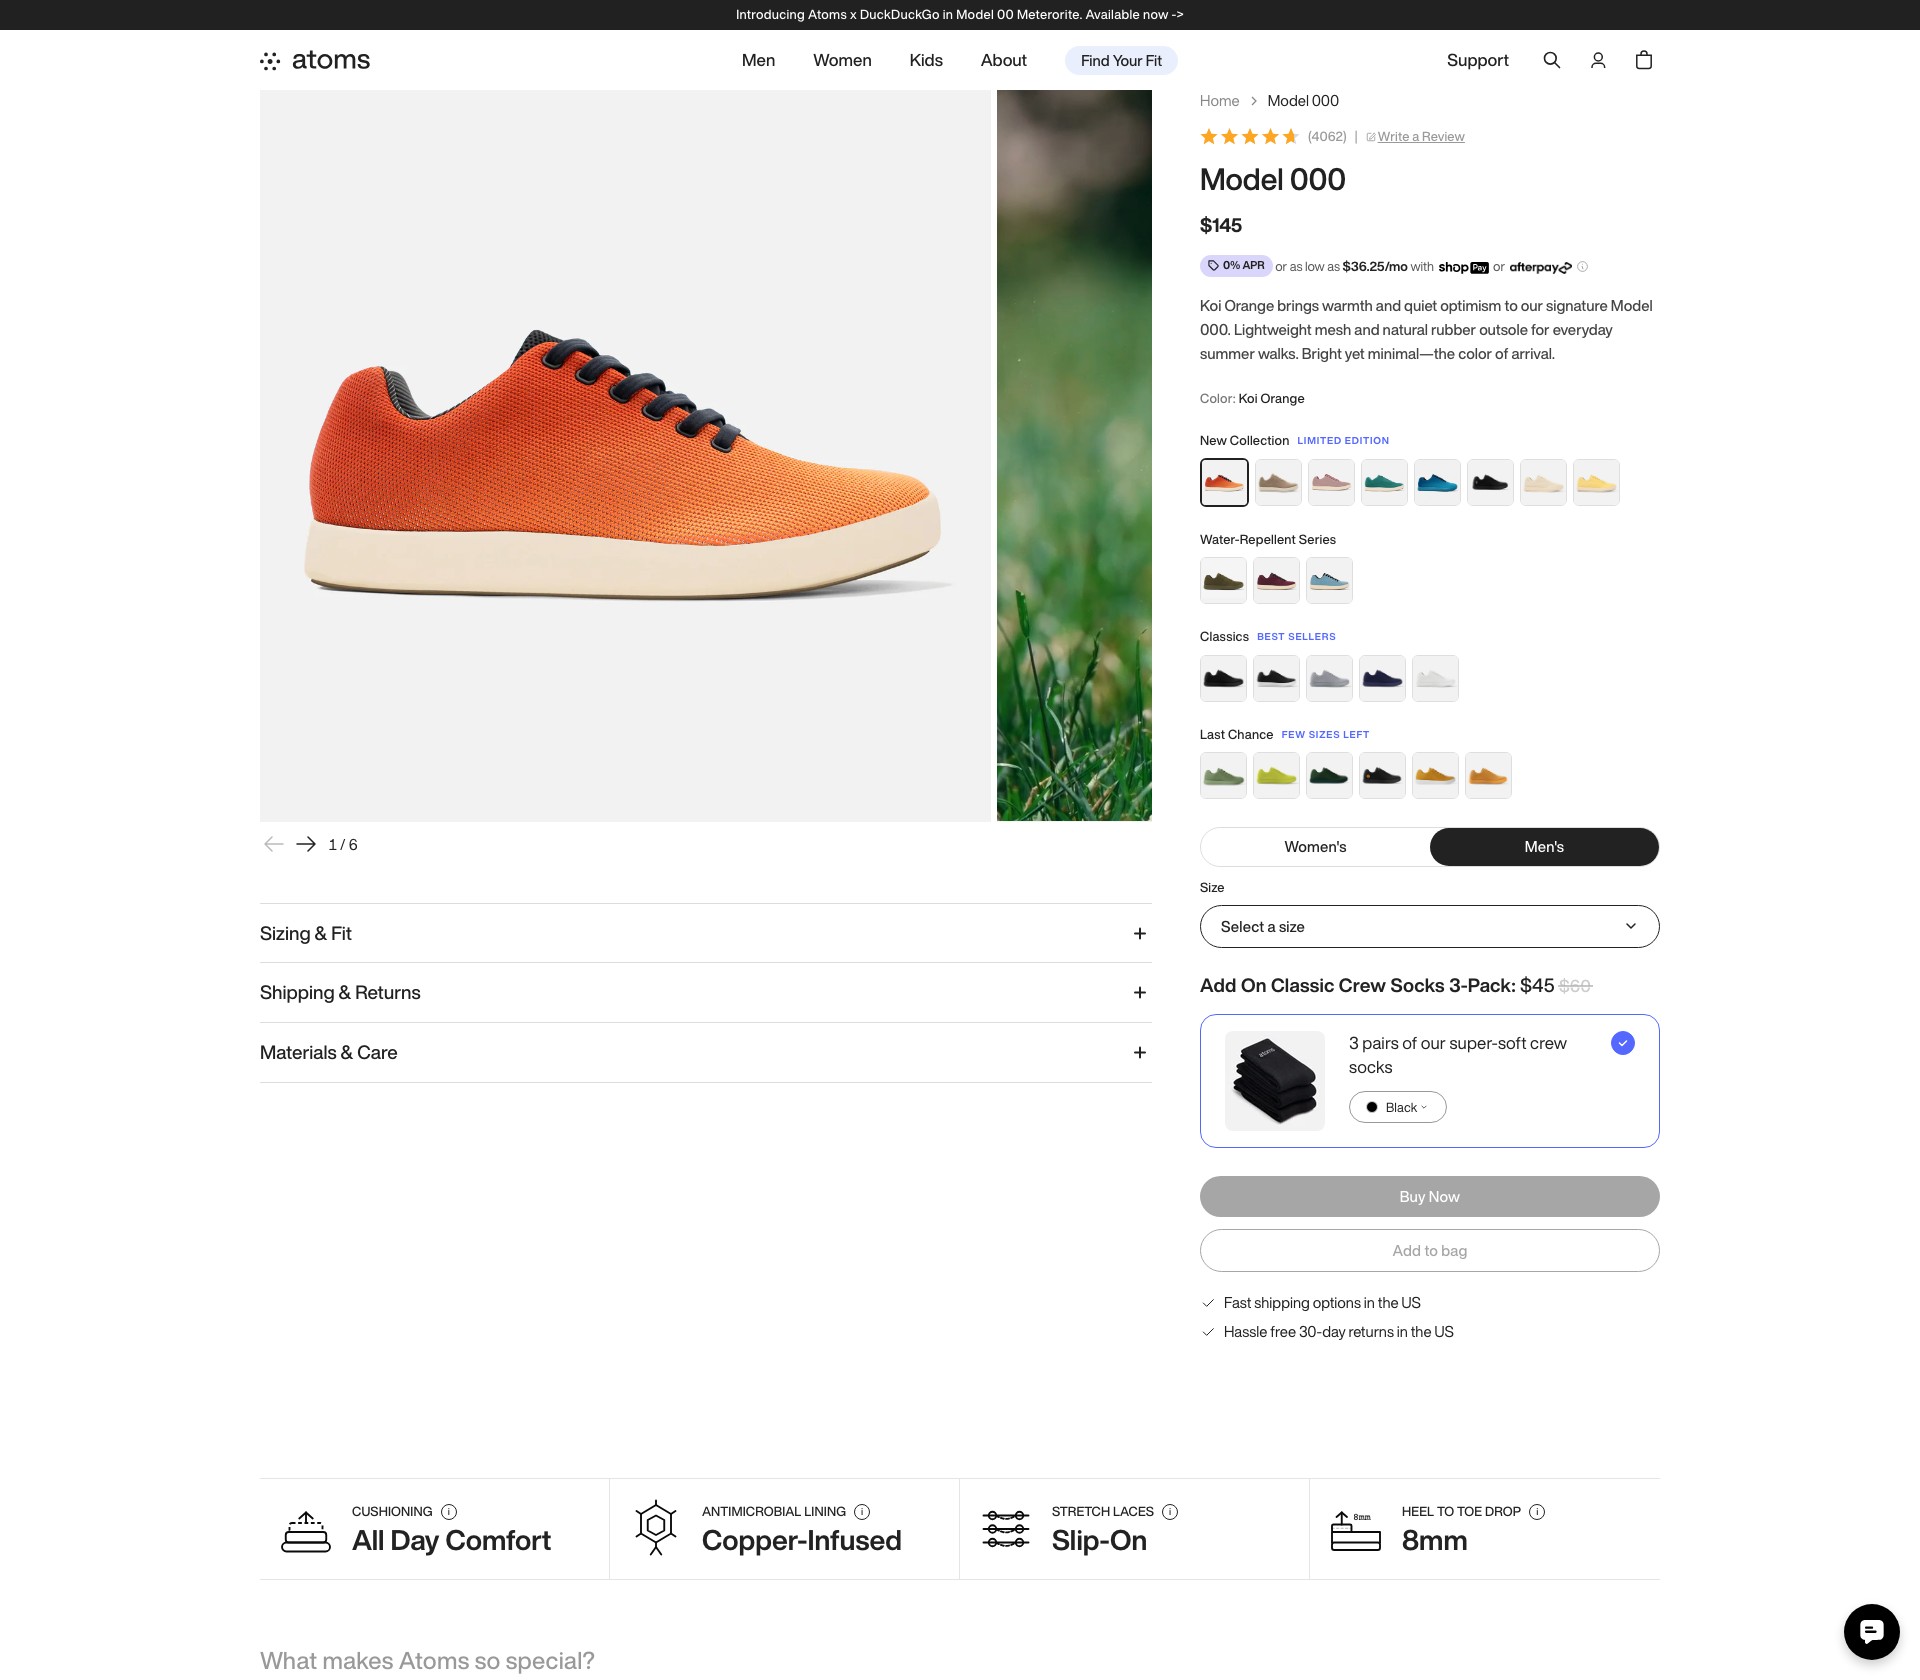Select the teal New Collection swatch
The image size is (1920, 1680).
coord(1384,482)
